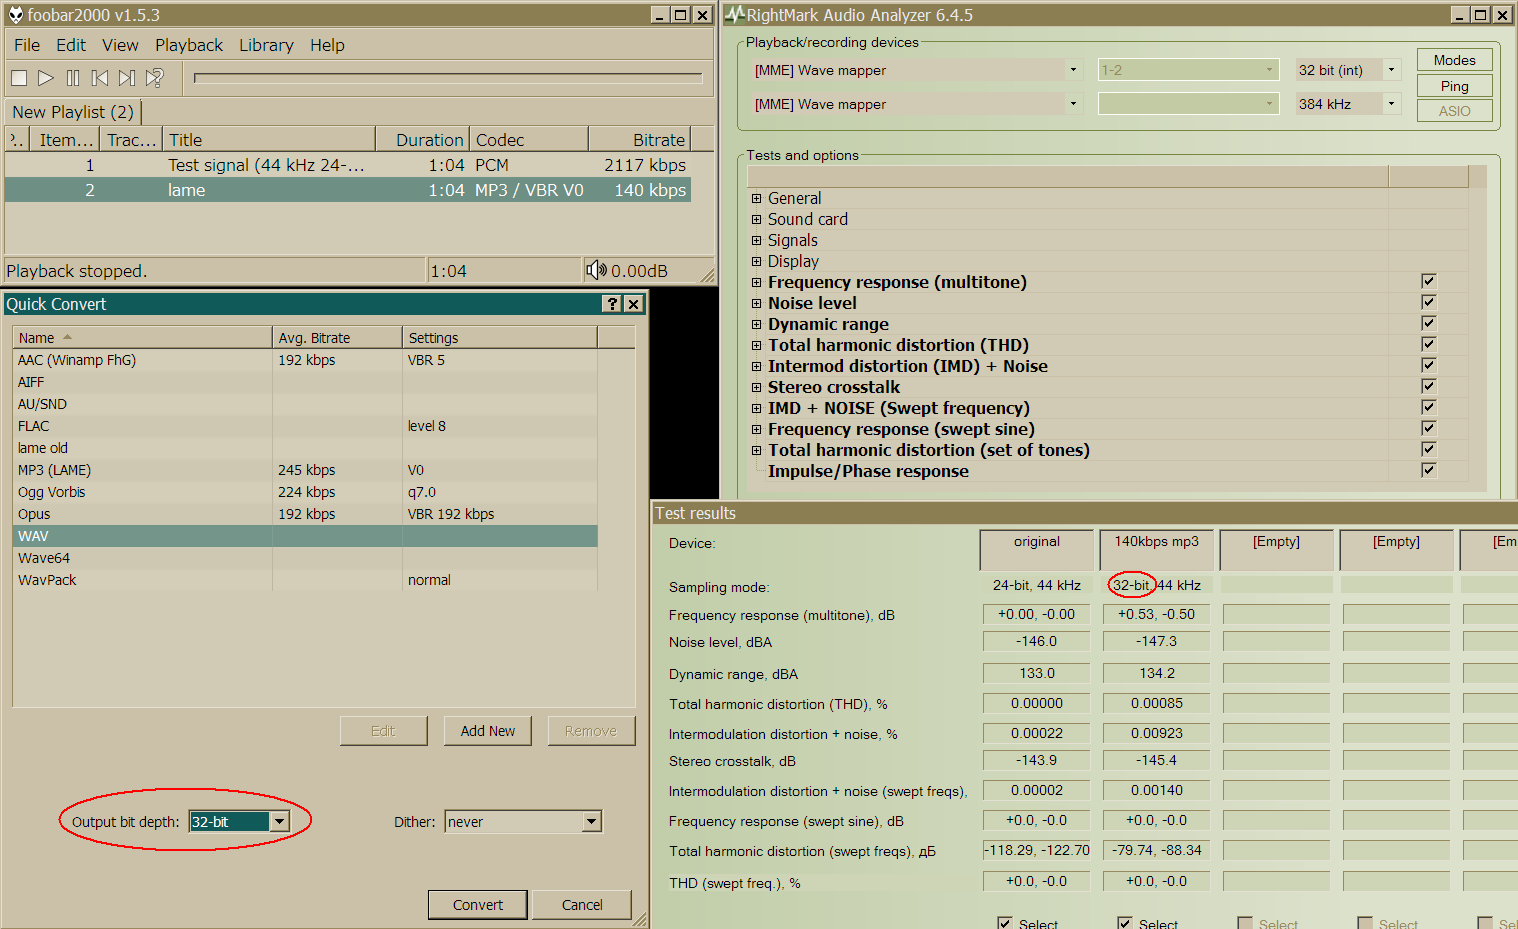Open the View menu
This screenshot has width=1518, height=929.
(120, 45)
